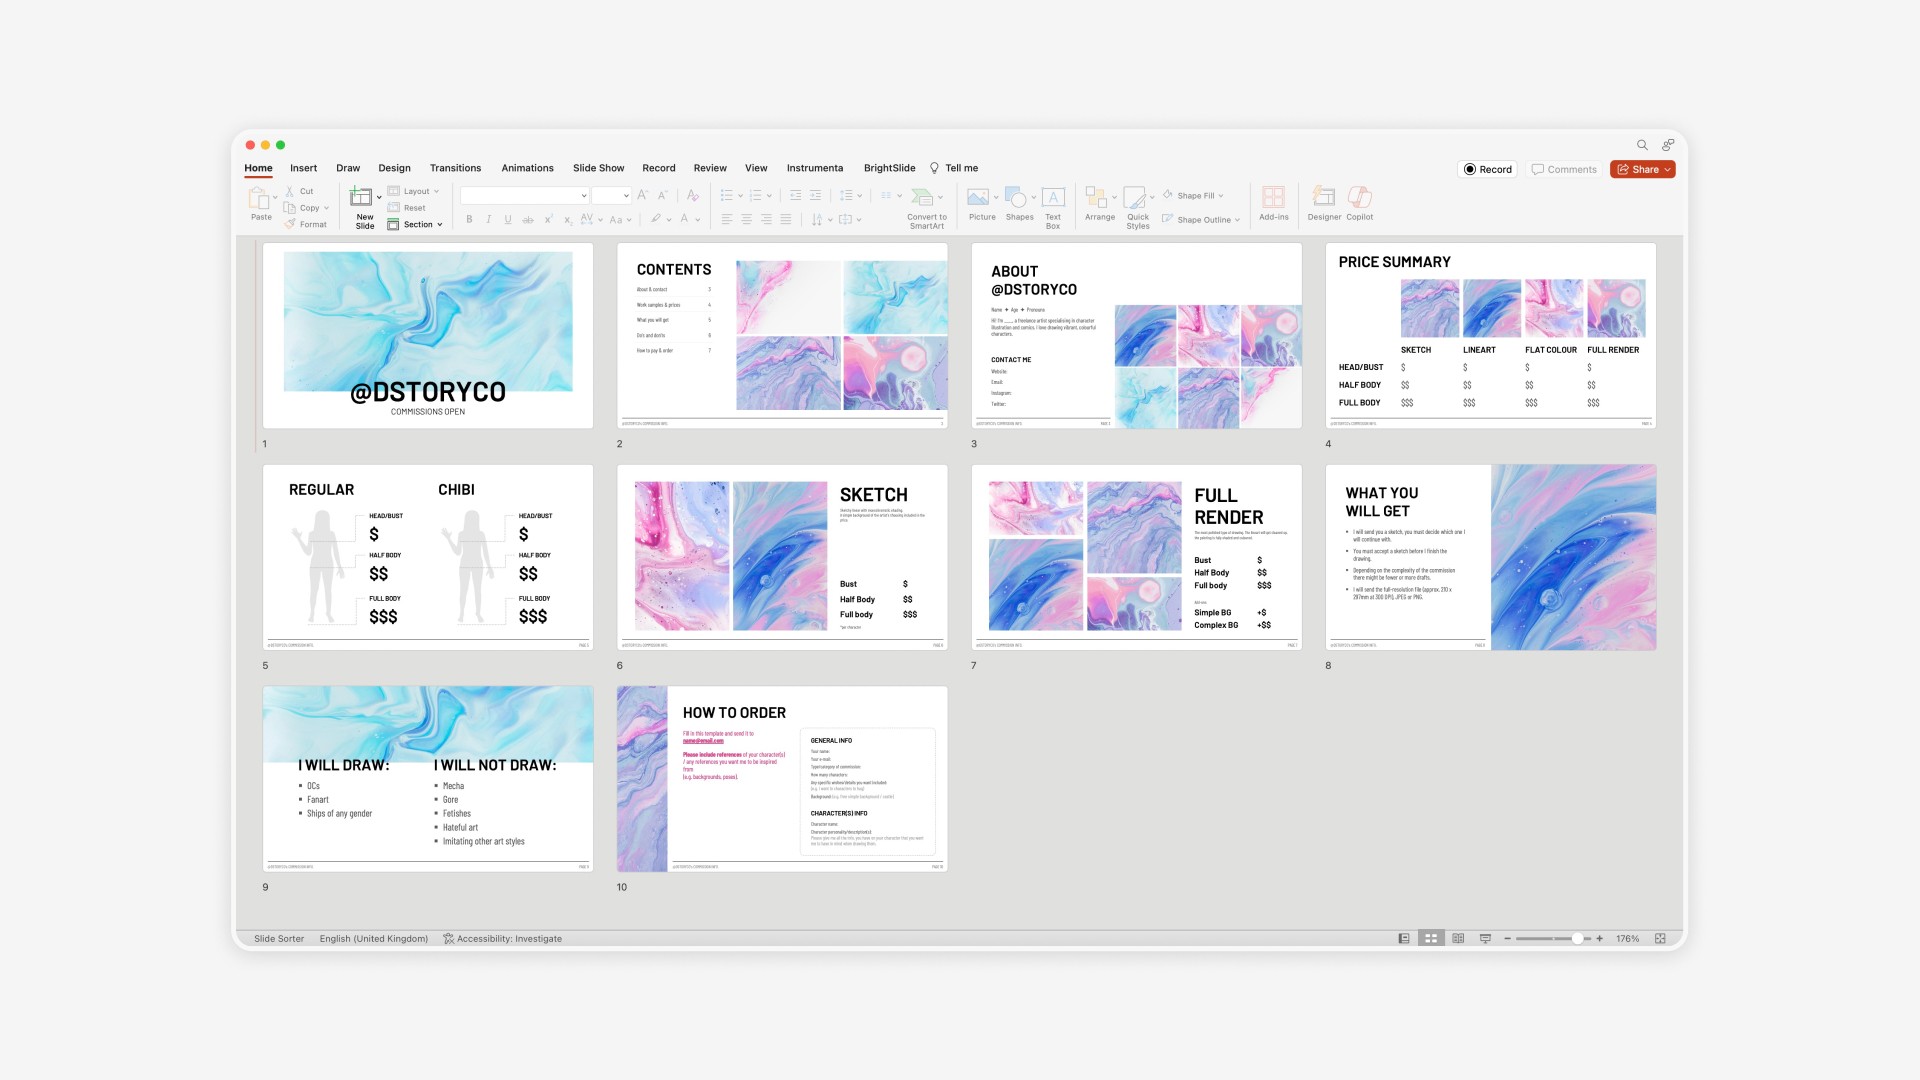Image resolution: width=1920 pixels, height=1080 pixels.
Task: Click the New Slide icon
Action: click(361, 197)
